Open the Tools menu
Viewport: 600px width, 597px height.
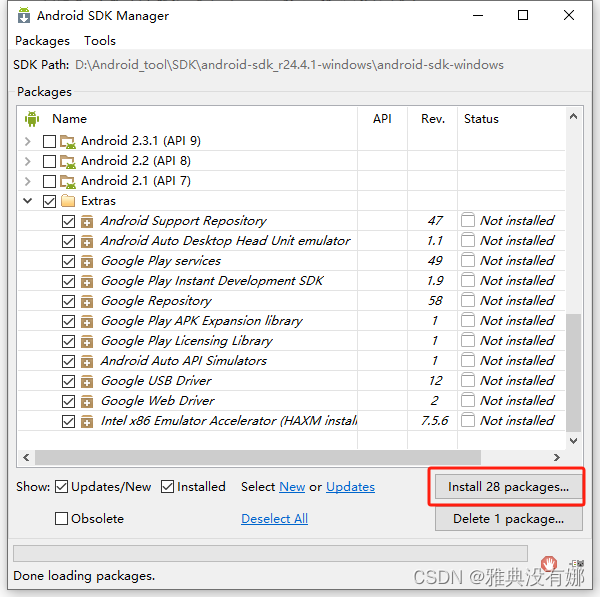pyautogui.click(x=100, y=41)
